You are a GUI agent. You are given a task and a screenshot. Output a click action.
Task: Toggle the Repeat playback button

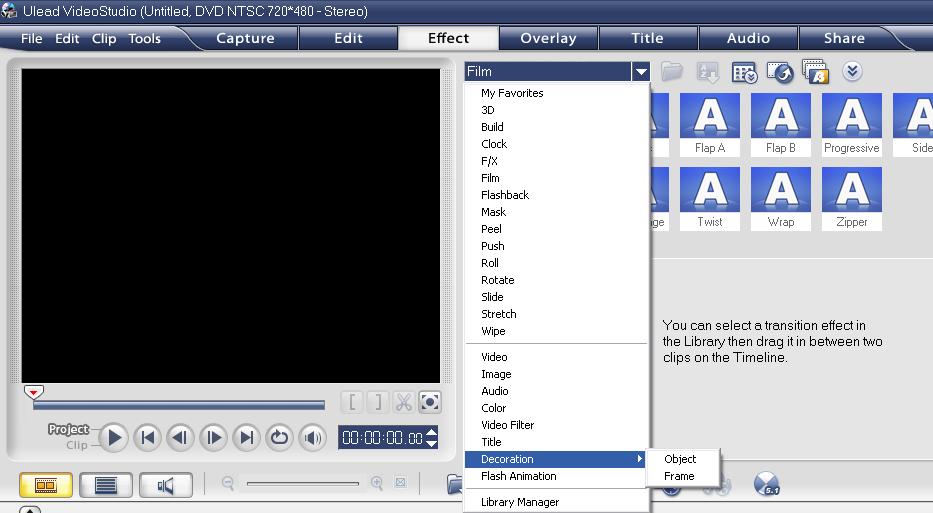click(x=279, y=438)
